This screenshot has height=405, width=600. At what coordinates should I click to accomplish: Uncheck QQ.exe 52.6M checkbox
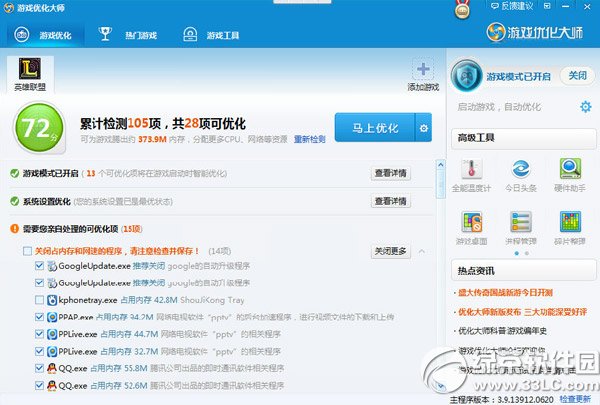click(39, 385)
